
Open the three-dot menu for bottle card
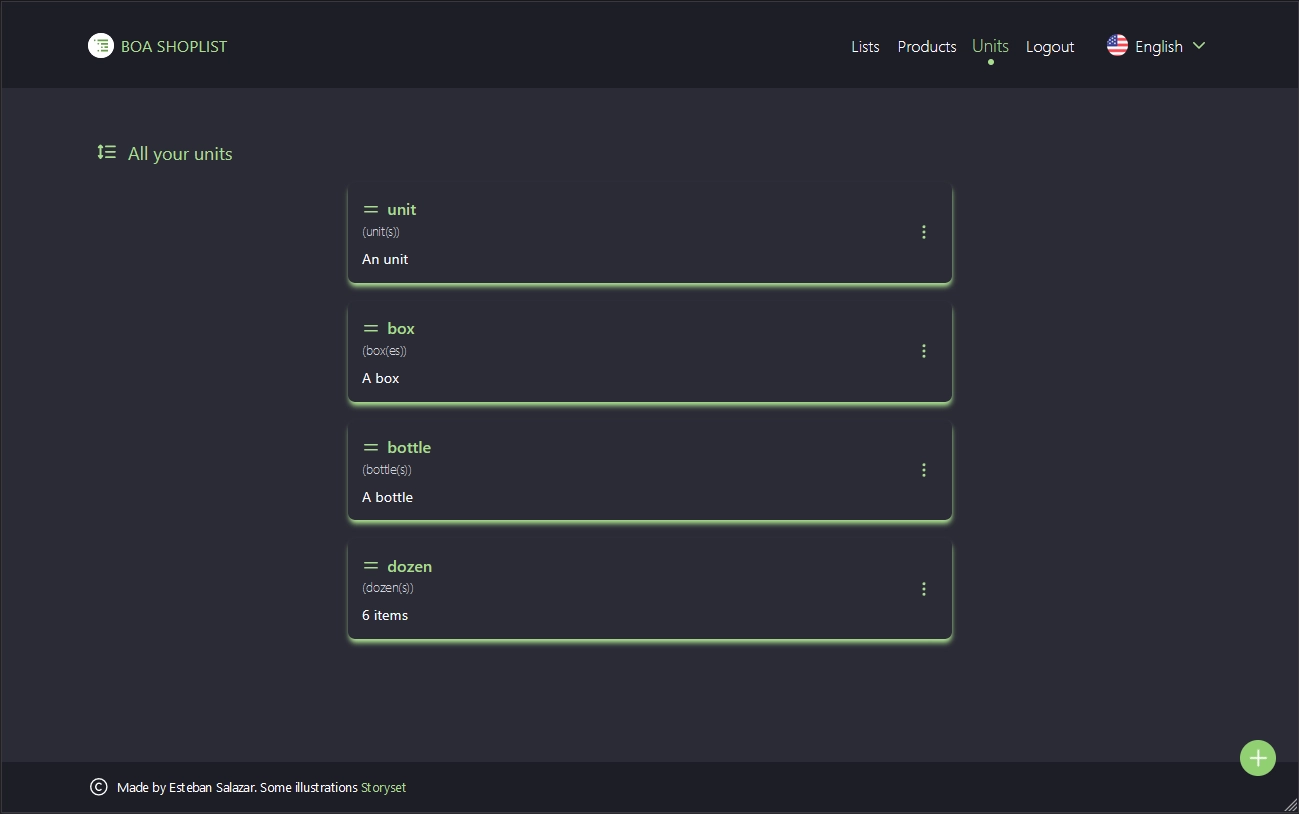click(923, 470)
